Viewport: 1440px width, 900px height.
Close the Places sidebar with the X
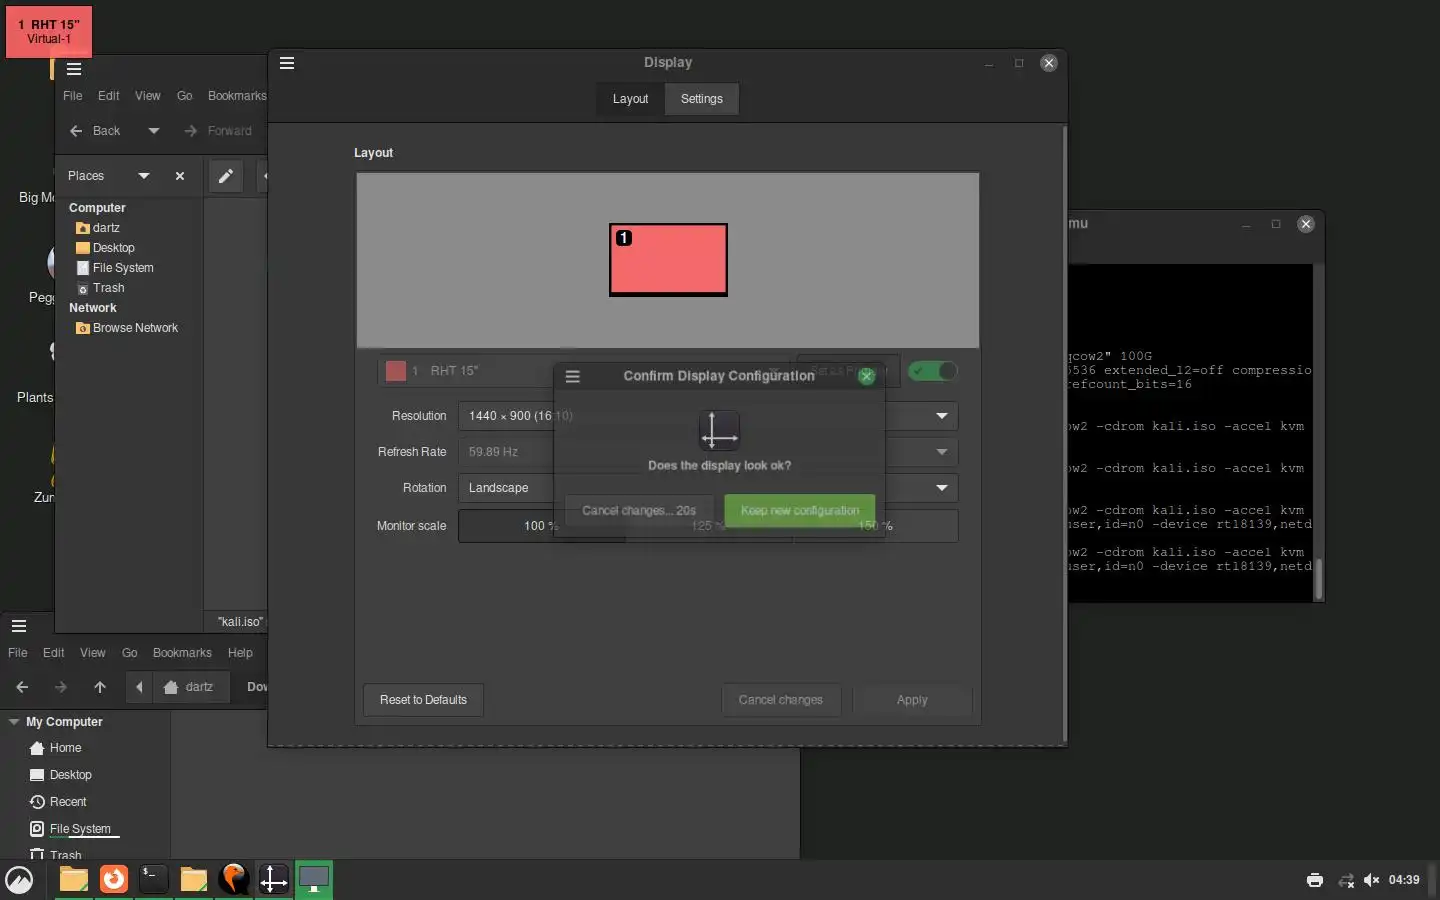(x=180, y=176)
